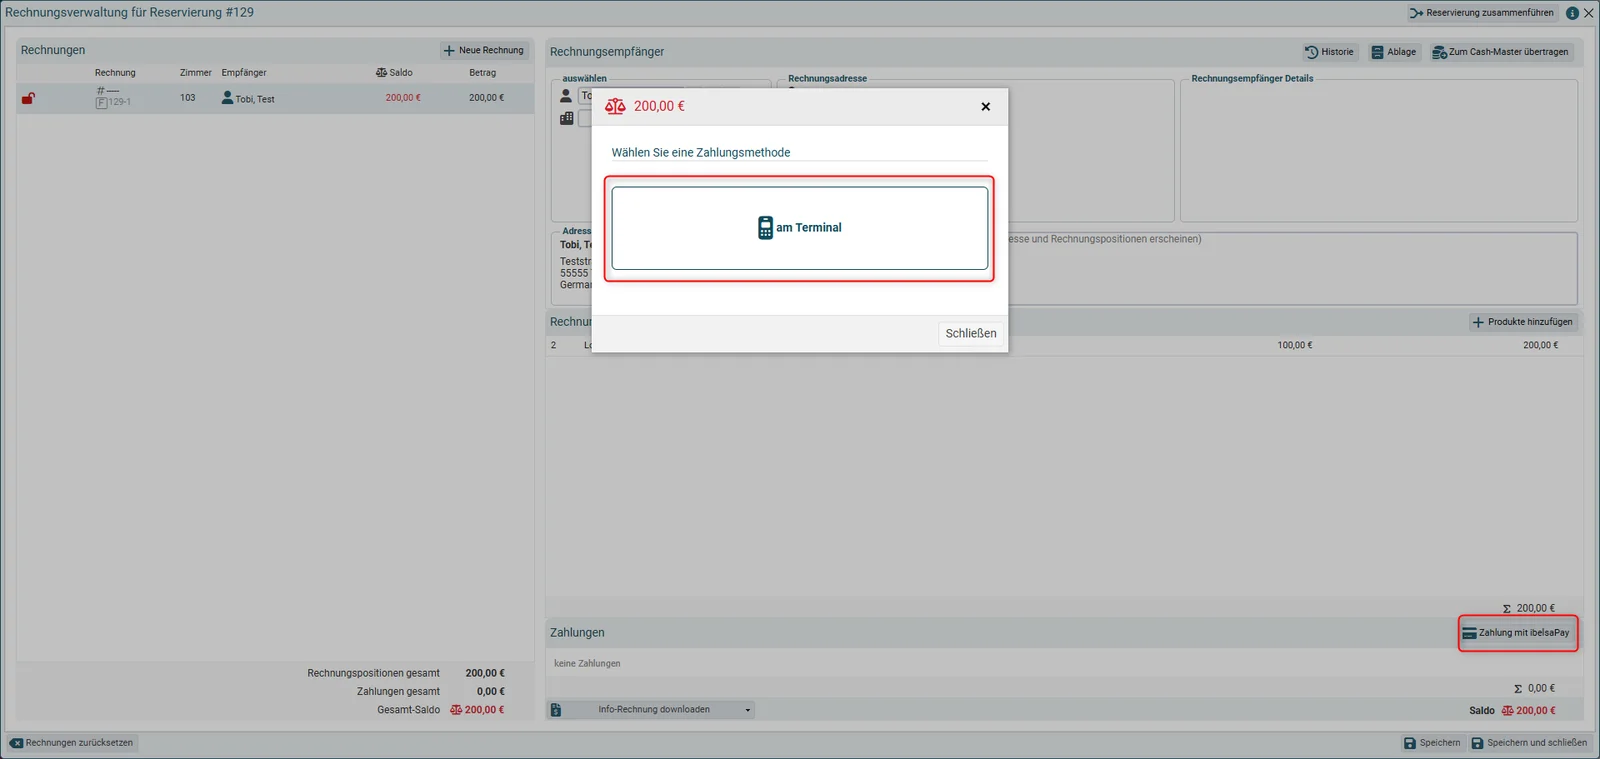Click the 'keine Zahlungen' text
Viewport: 1600px width, 759px height.
587,664
